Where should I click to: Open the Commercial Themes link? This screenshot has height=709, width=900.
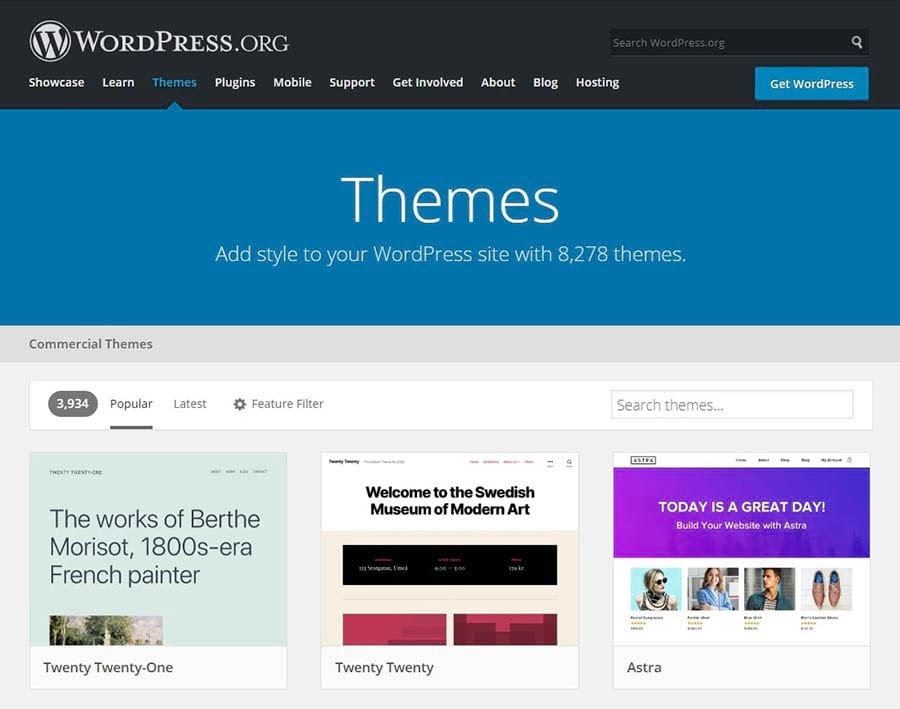pos(91,344)
